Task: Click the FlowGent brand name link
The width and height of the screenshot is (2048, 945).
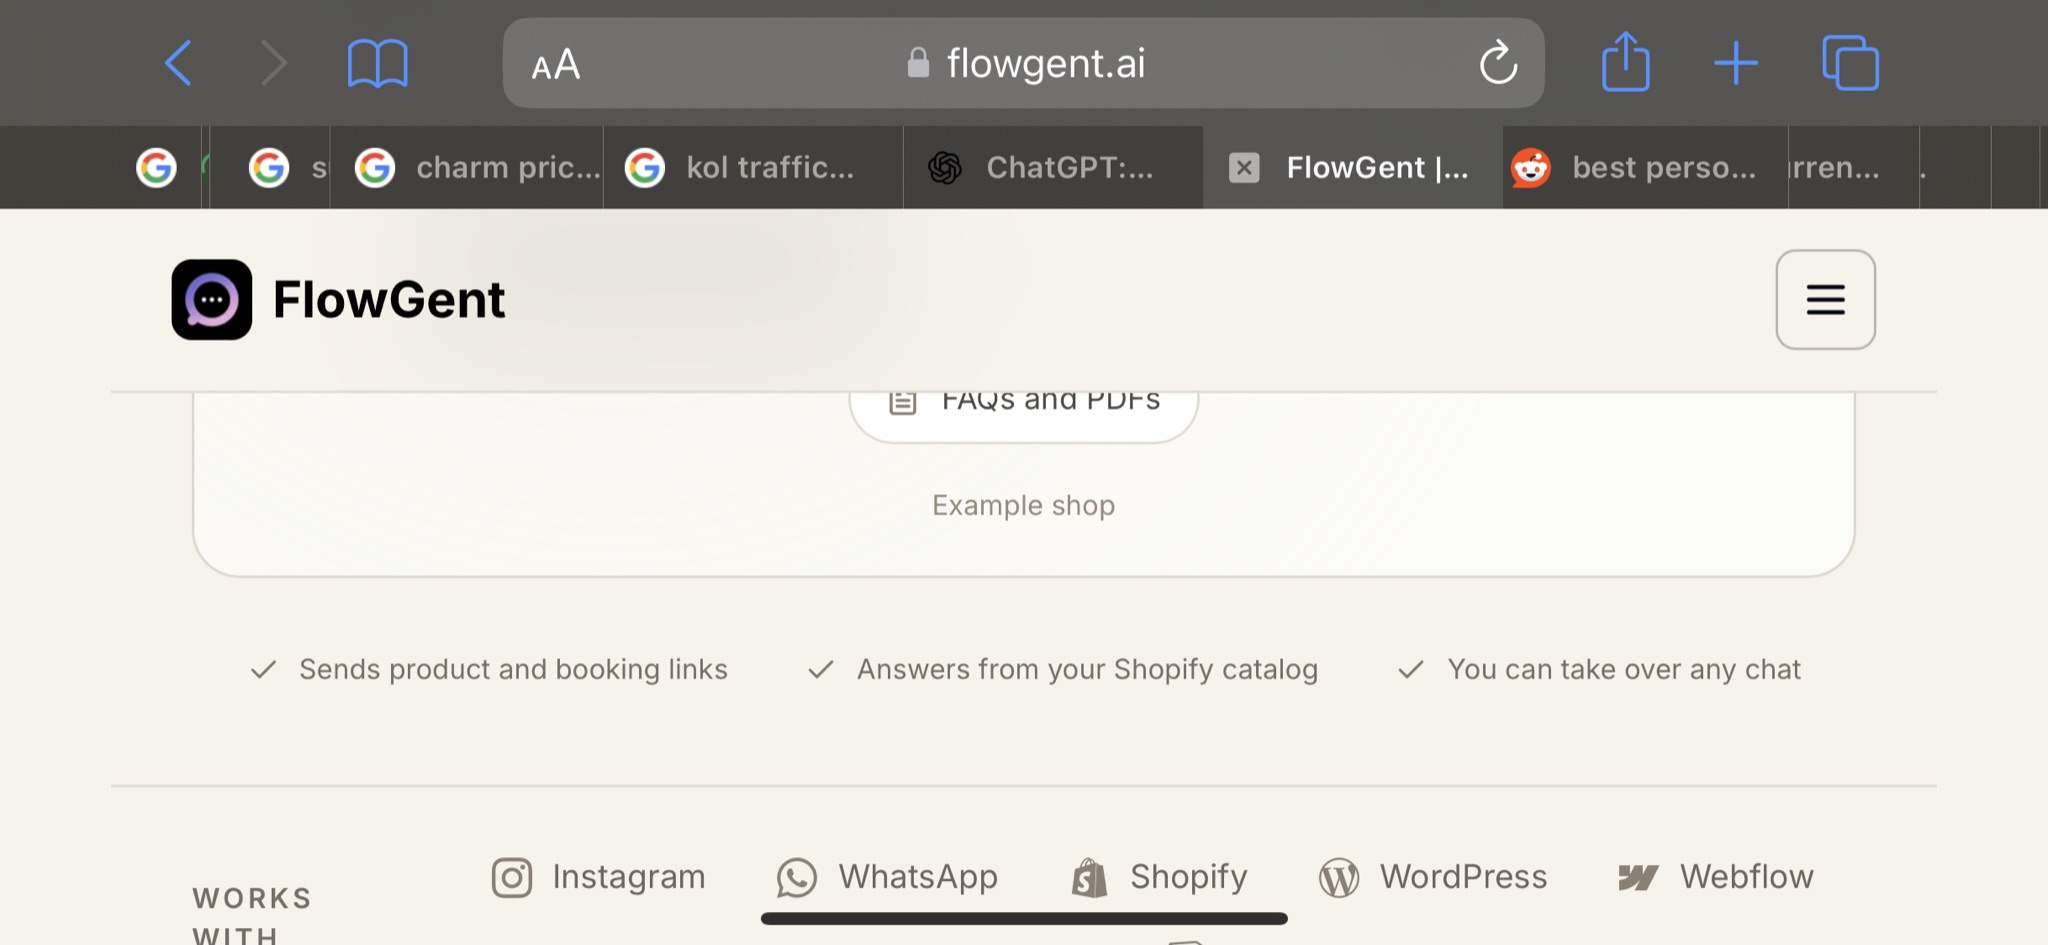Action: point(389,300)
